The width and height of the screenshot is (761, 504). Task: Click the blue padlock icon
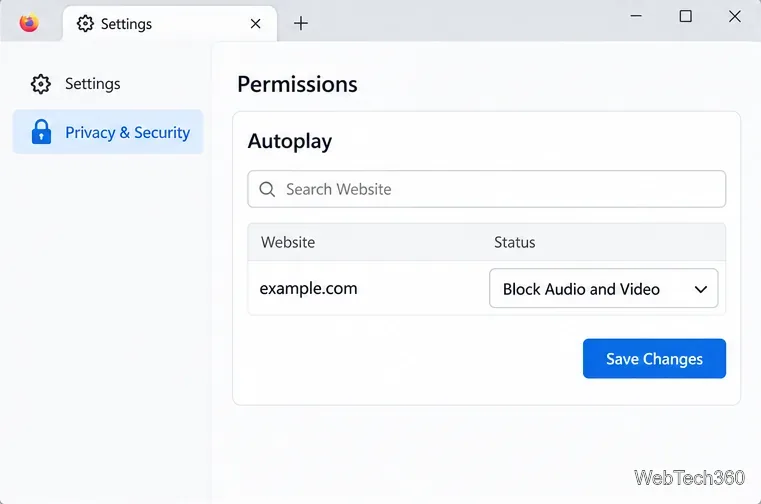click(41, 132)
